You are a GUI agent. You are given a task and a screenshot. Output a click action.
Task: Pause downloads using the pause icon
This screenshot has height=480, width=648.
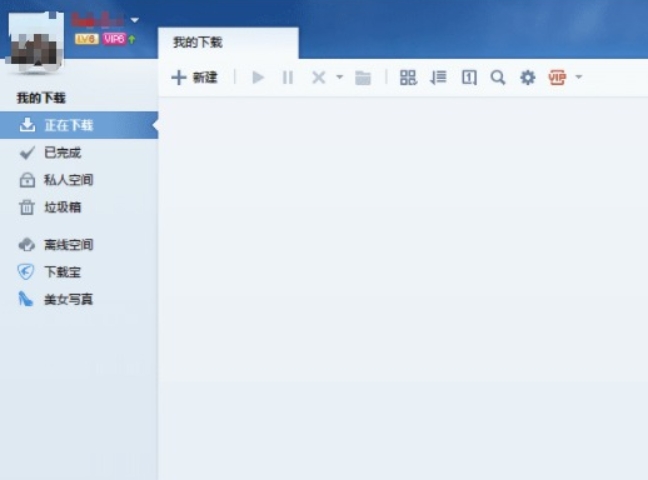click(x=288, y=77)
